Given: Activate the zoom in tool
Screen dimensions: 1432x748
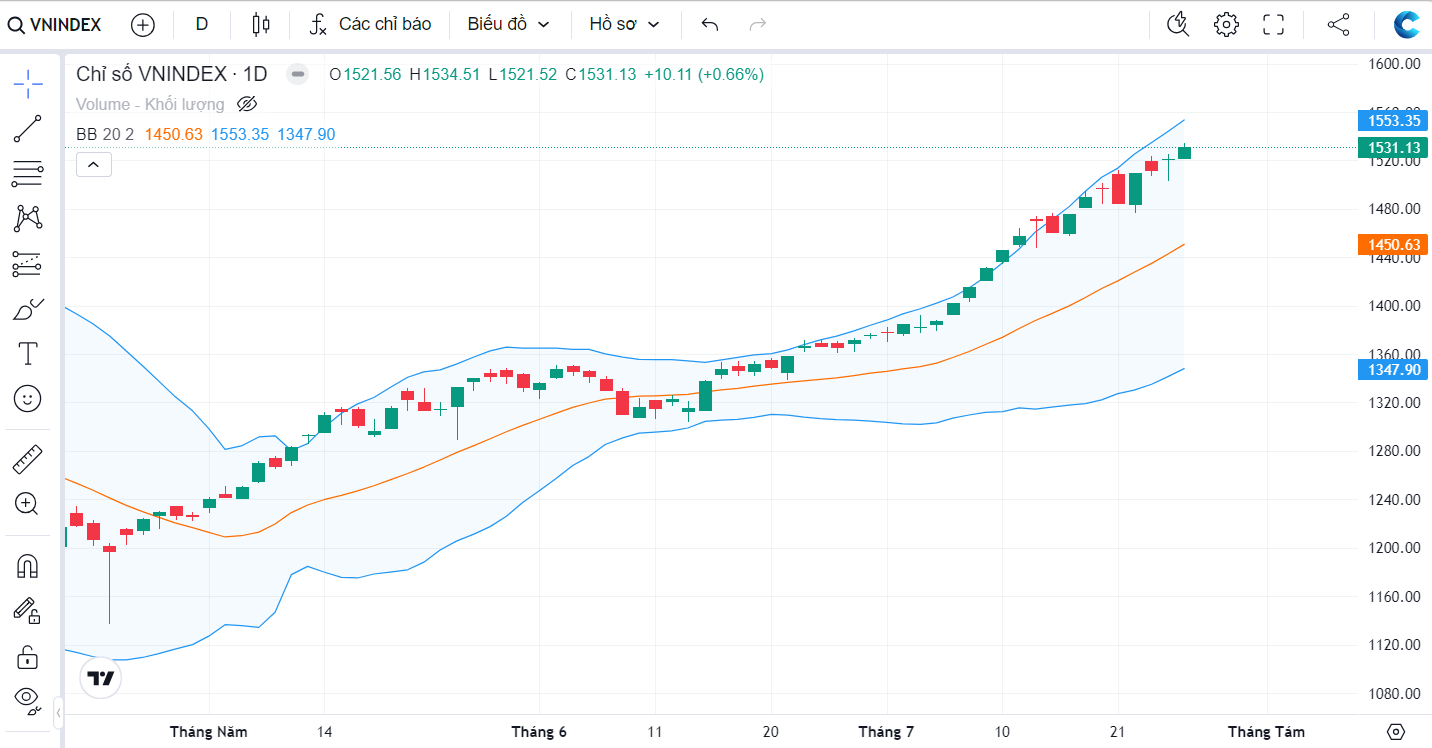Looking at the screenshot, I should point(28,503).
